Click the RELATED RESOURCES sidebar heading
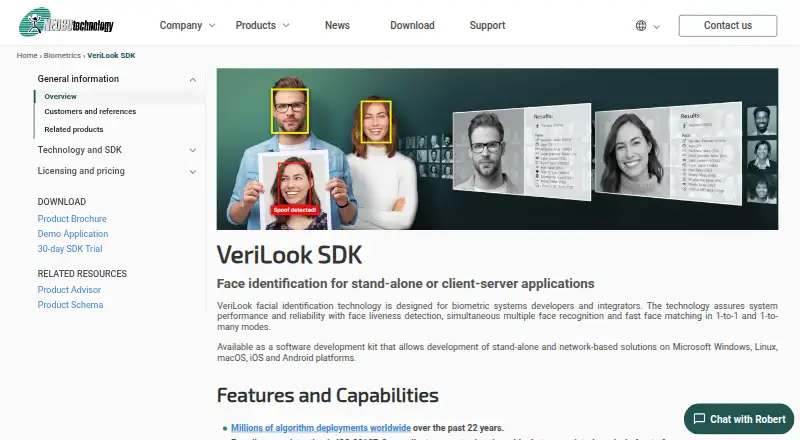 pyautogui.click(x=82, y=274)
